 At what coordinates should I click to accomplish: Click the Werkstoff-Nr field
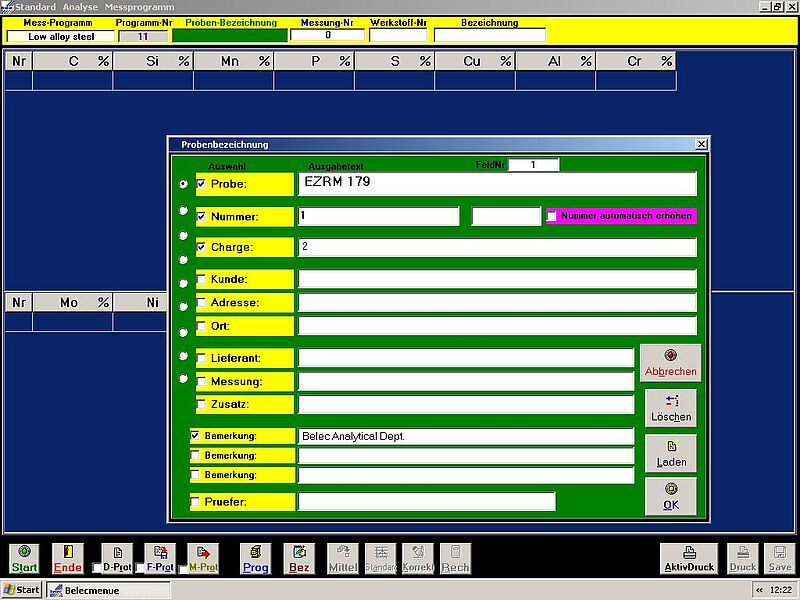[x=398, y=36]
